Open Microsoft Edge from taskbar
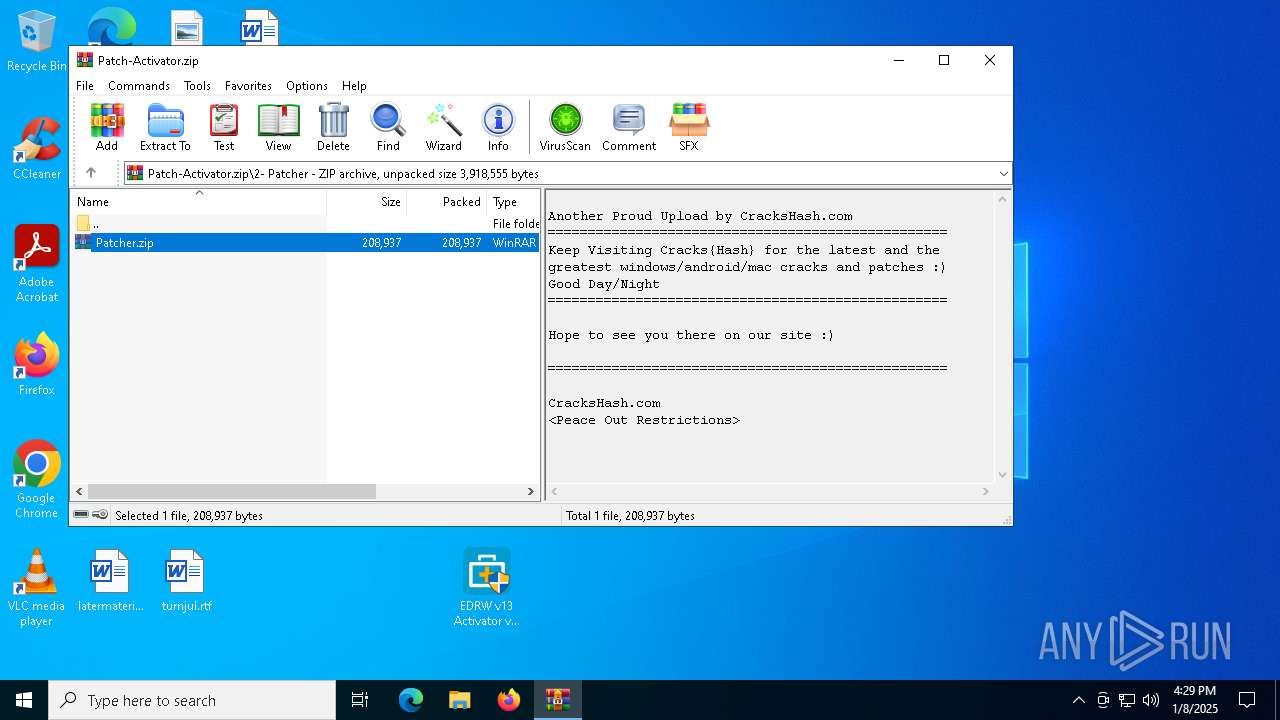The width and height of the screenshot is (1280, 720). 411,700
